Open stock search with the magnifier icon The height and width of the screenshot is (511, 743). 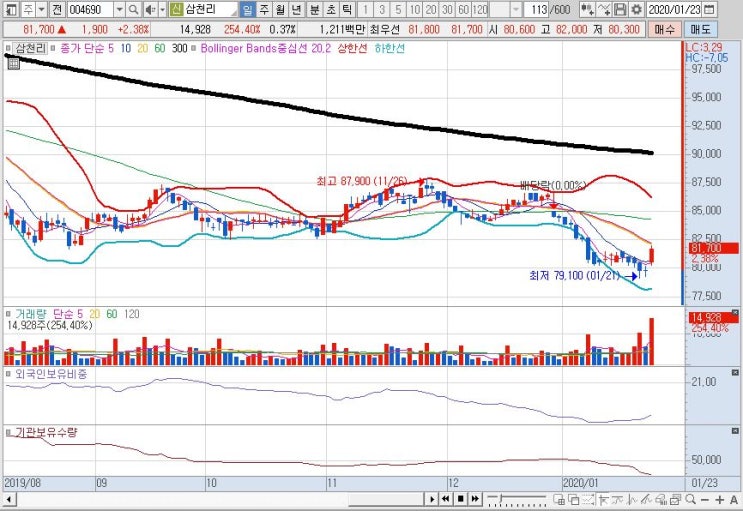pos(134,9)
